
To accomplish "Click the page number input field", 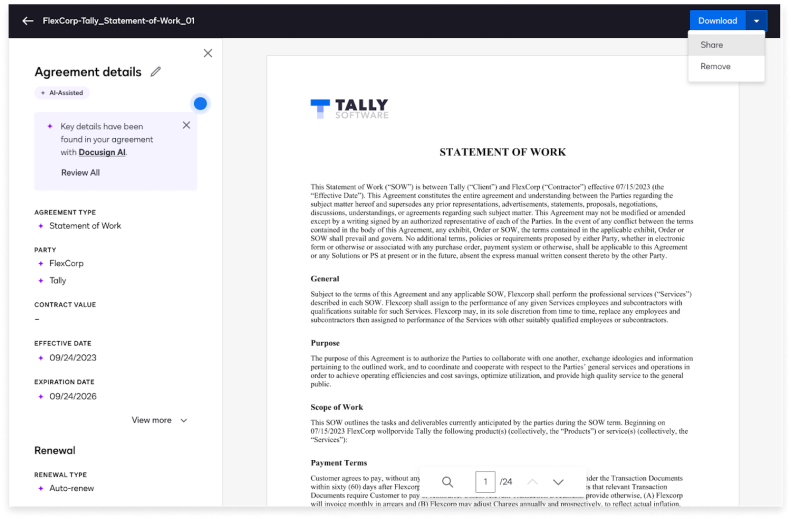I will click(485, 482).
